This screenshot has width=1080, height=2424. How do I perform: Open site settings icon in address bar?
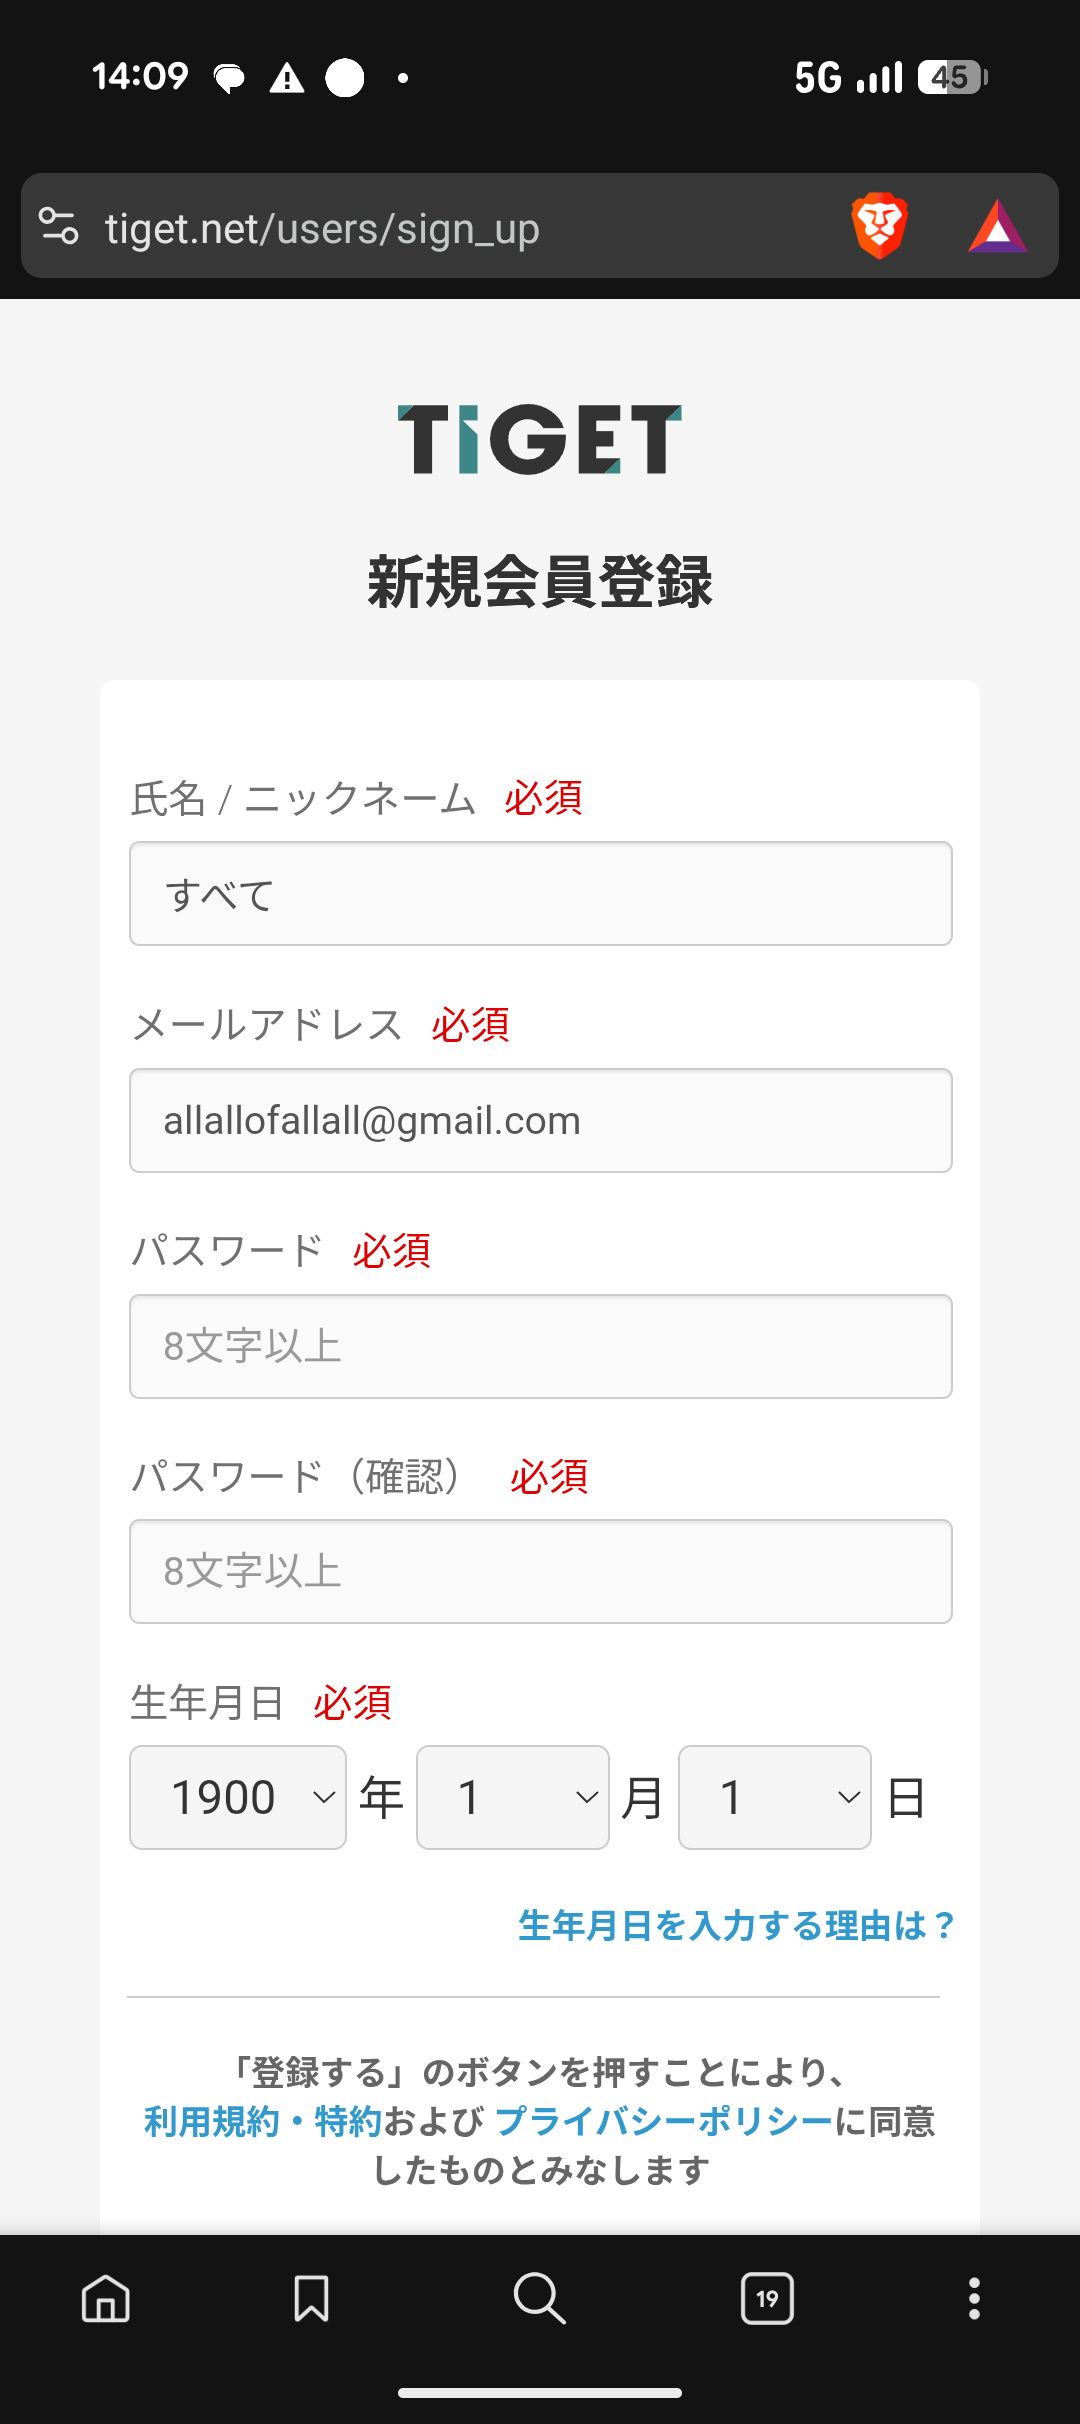(59, 226)
